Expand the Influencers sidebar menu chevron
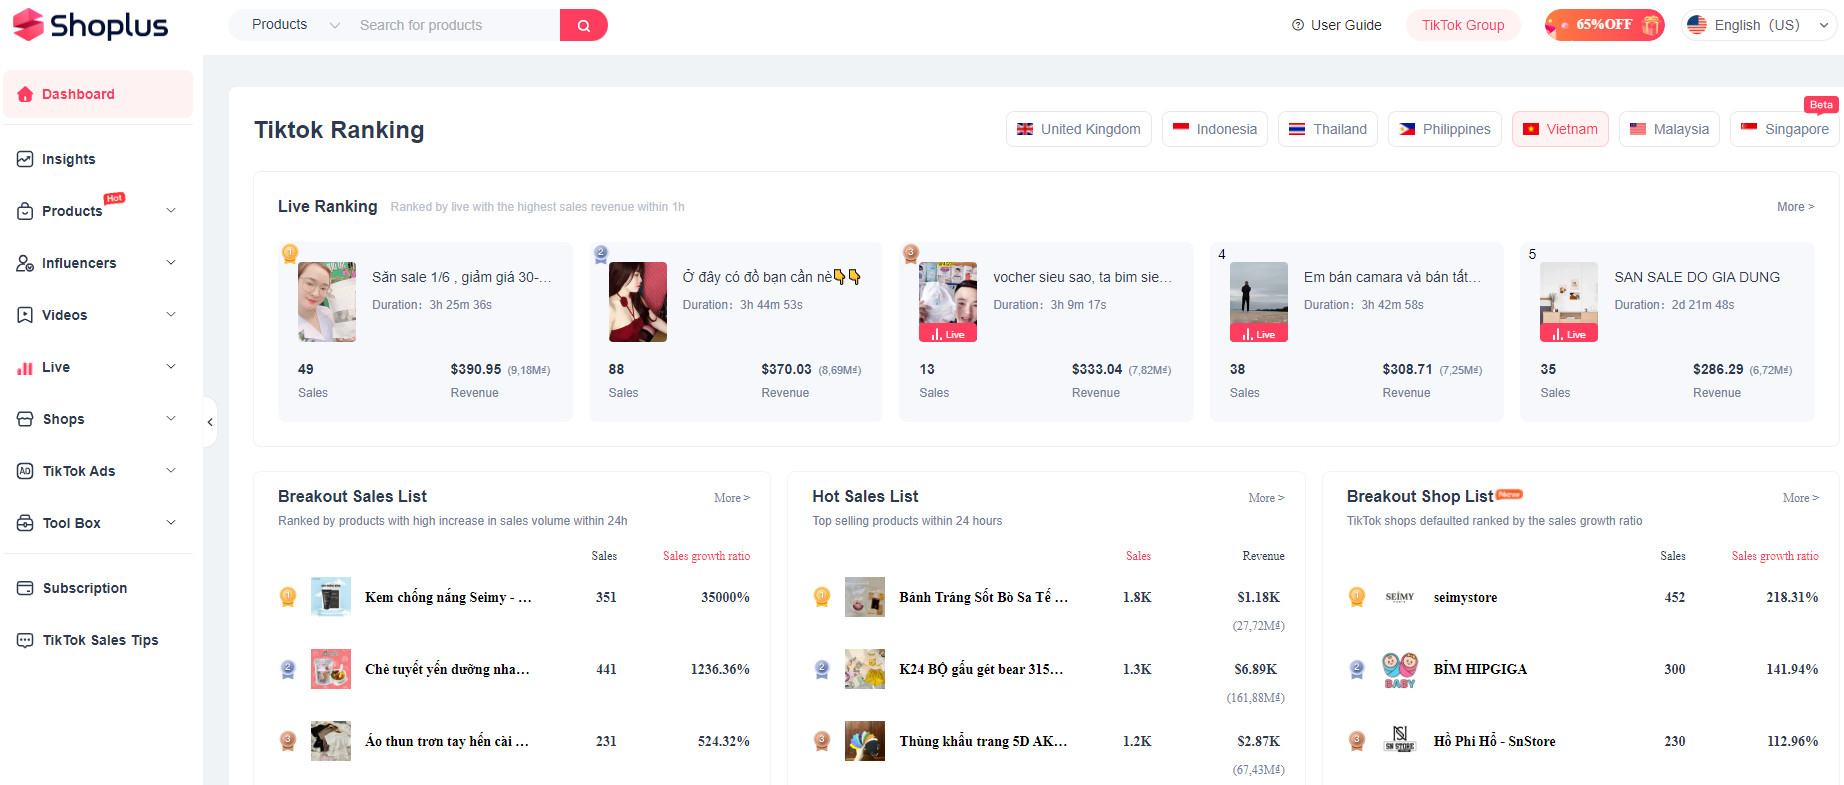Image resolution: width=1844 pixels, height=785 pixels. coord(171,263)
